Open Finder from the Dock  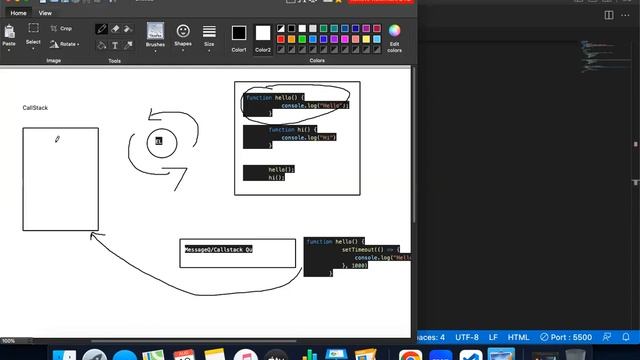click(x=64, y=355)
